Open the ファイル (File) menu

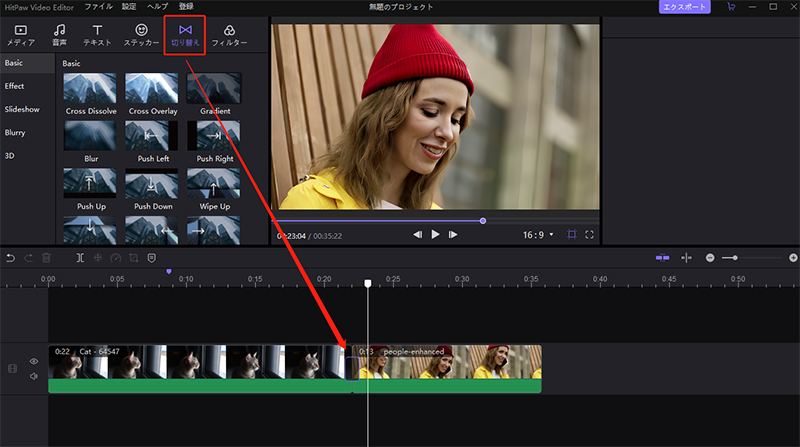click(x=98, y=7)
